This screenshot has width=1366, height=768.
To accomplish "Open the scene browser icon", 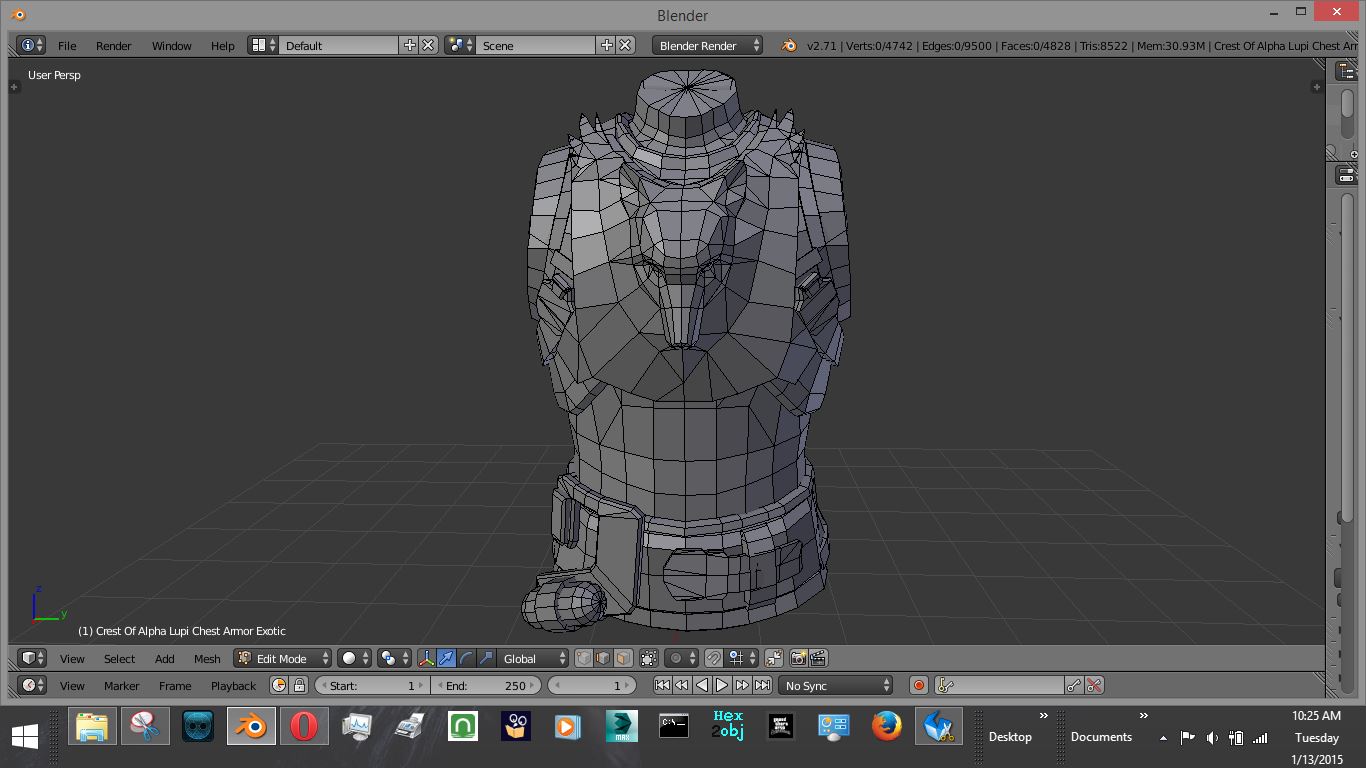I will (x=460, y=45).
